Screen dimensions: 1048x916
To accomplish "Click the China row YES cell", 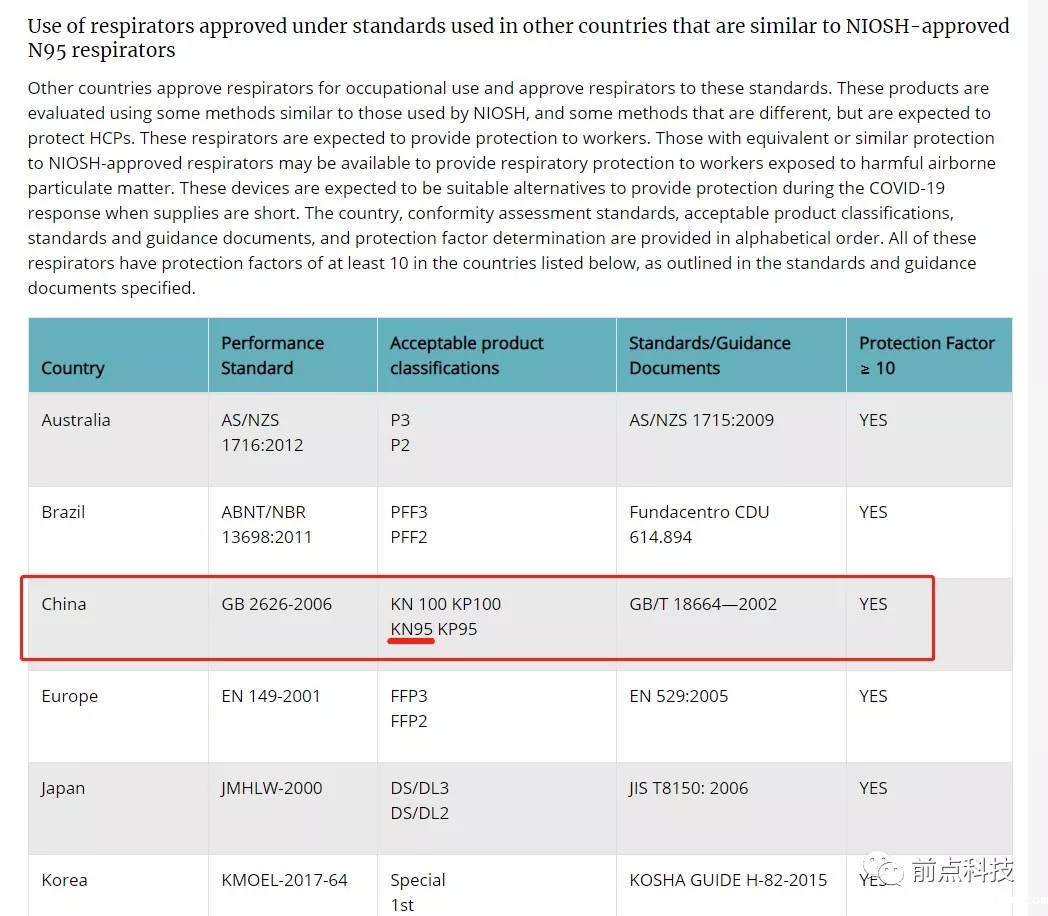I will pos(873,604).
